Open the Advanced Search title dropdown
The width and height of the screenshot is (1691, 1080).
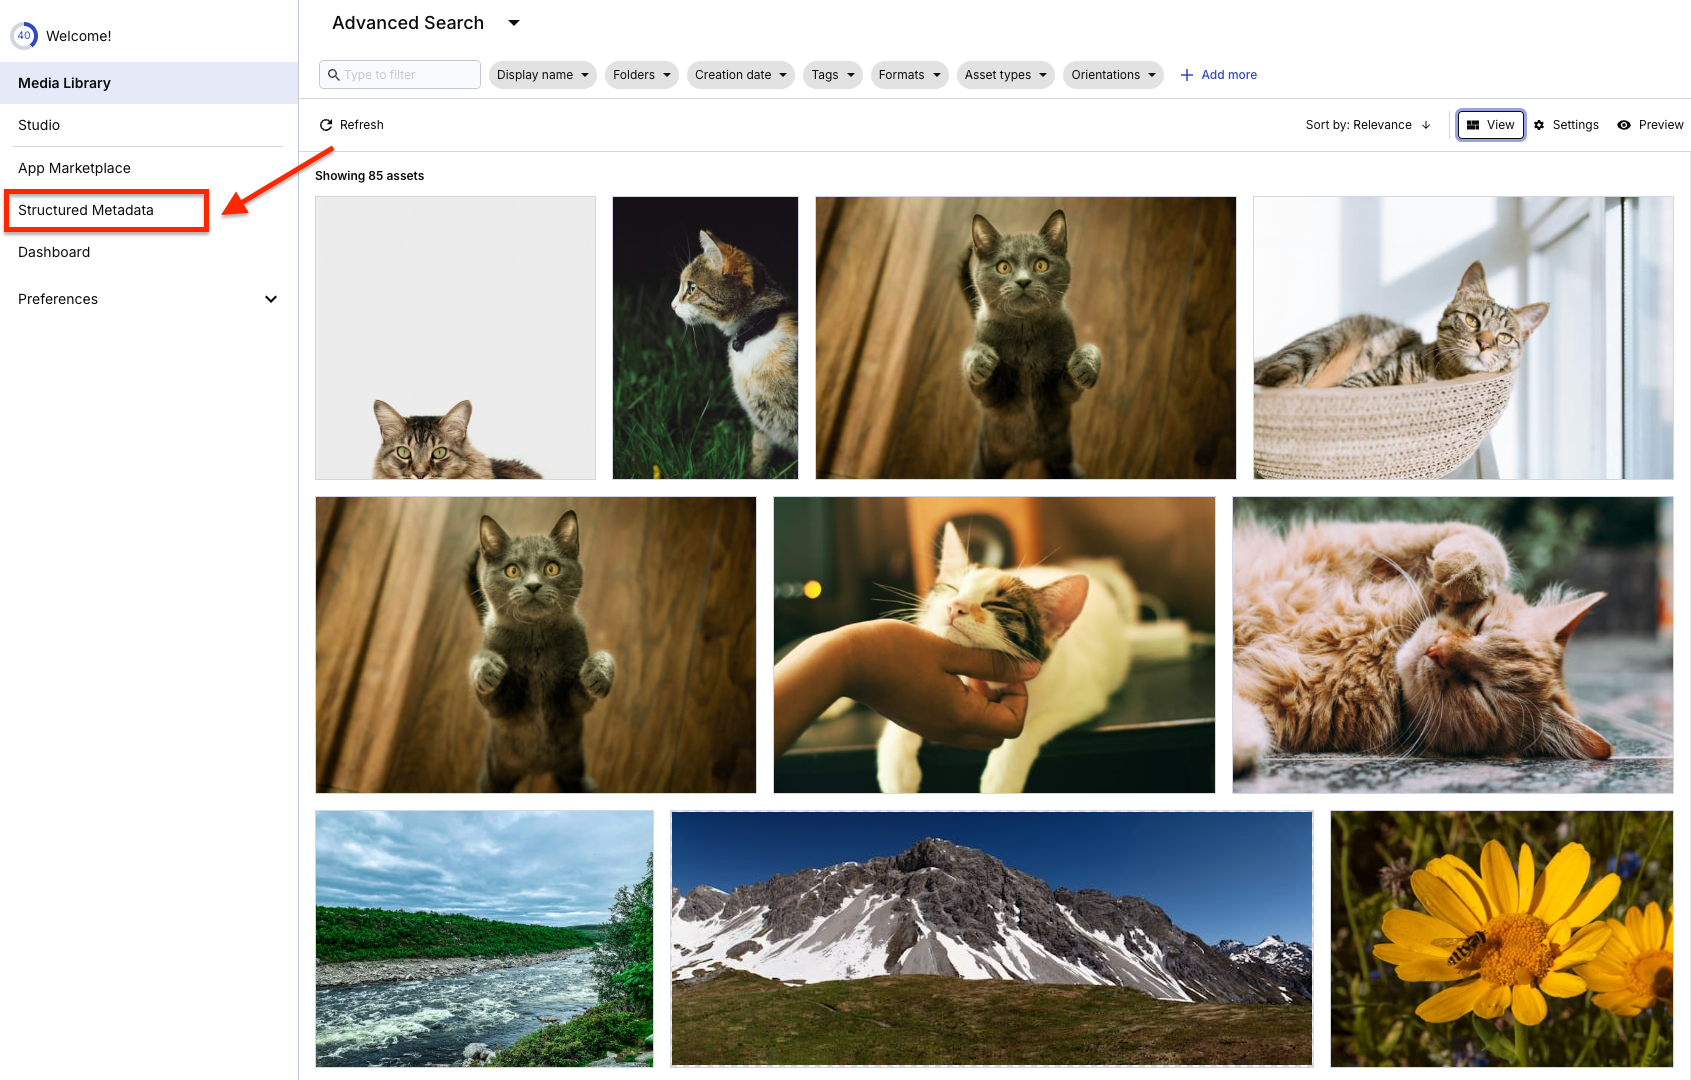pos(514,23)
